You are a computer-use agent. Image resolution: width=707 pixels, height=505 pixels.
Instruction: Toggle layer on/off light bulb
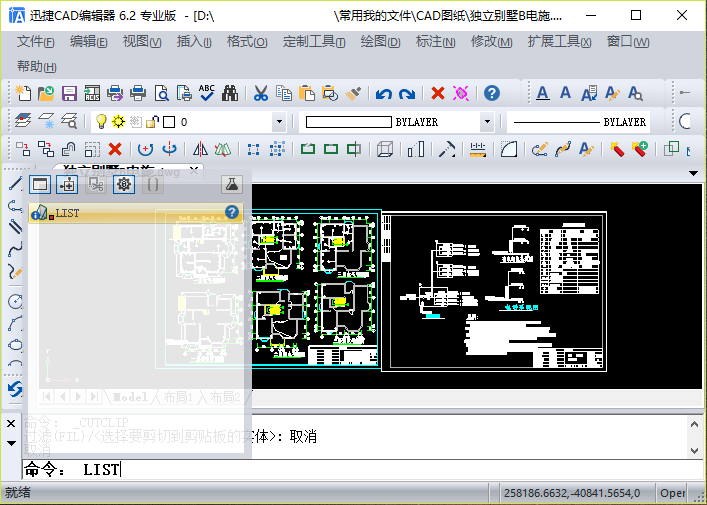click(x=101, y=122)
